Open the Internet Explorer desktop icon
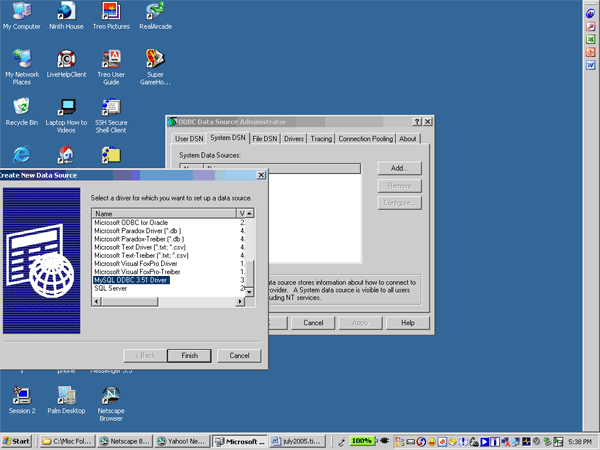 click(x=22, y=155)
